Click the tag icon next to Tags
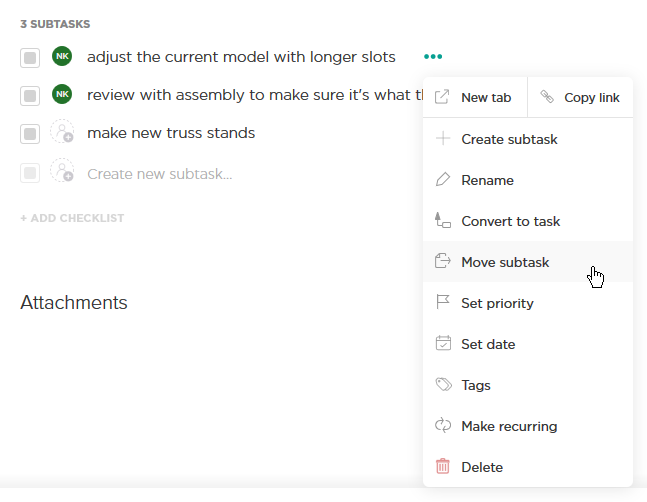Viewport: 647px width, 502px height. pyautogui.click(x=443, y=385)
